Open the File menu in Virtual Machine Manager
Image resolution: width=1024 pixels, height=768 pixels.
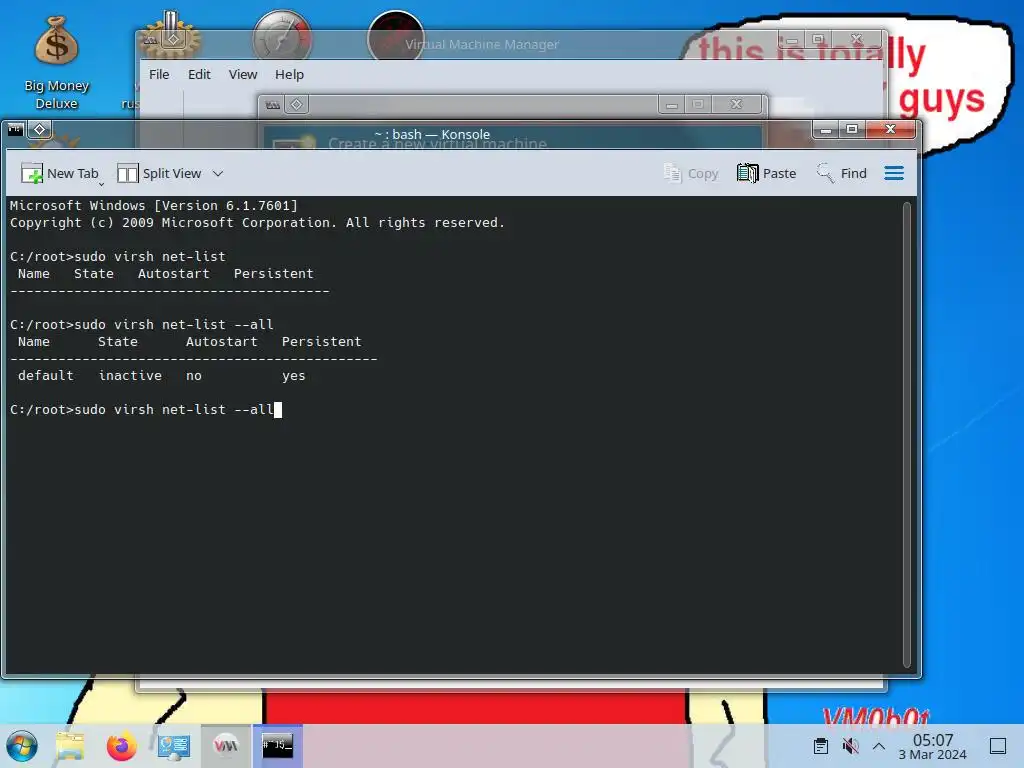[159, 74]
